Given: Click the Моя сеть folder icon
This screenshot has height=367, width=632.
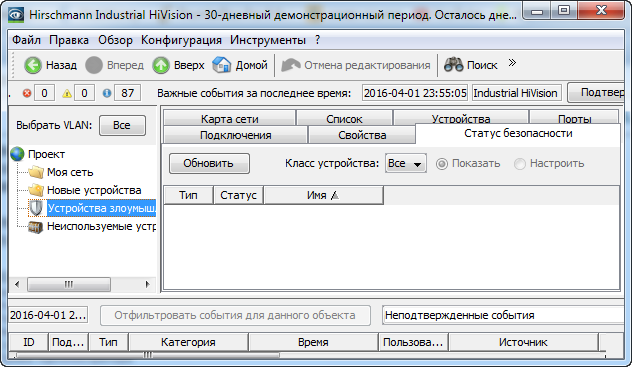Looking at the screenshot, I should (x=36, y=172).
